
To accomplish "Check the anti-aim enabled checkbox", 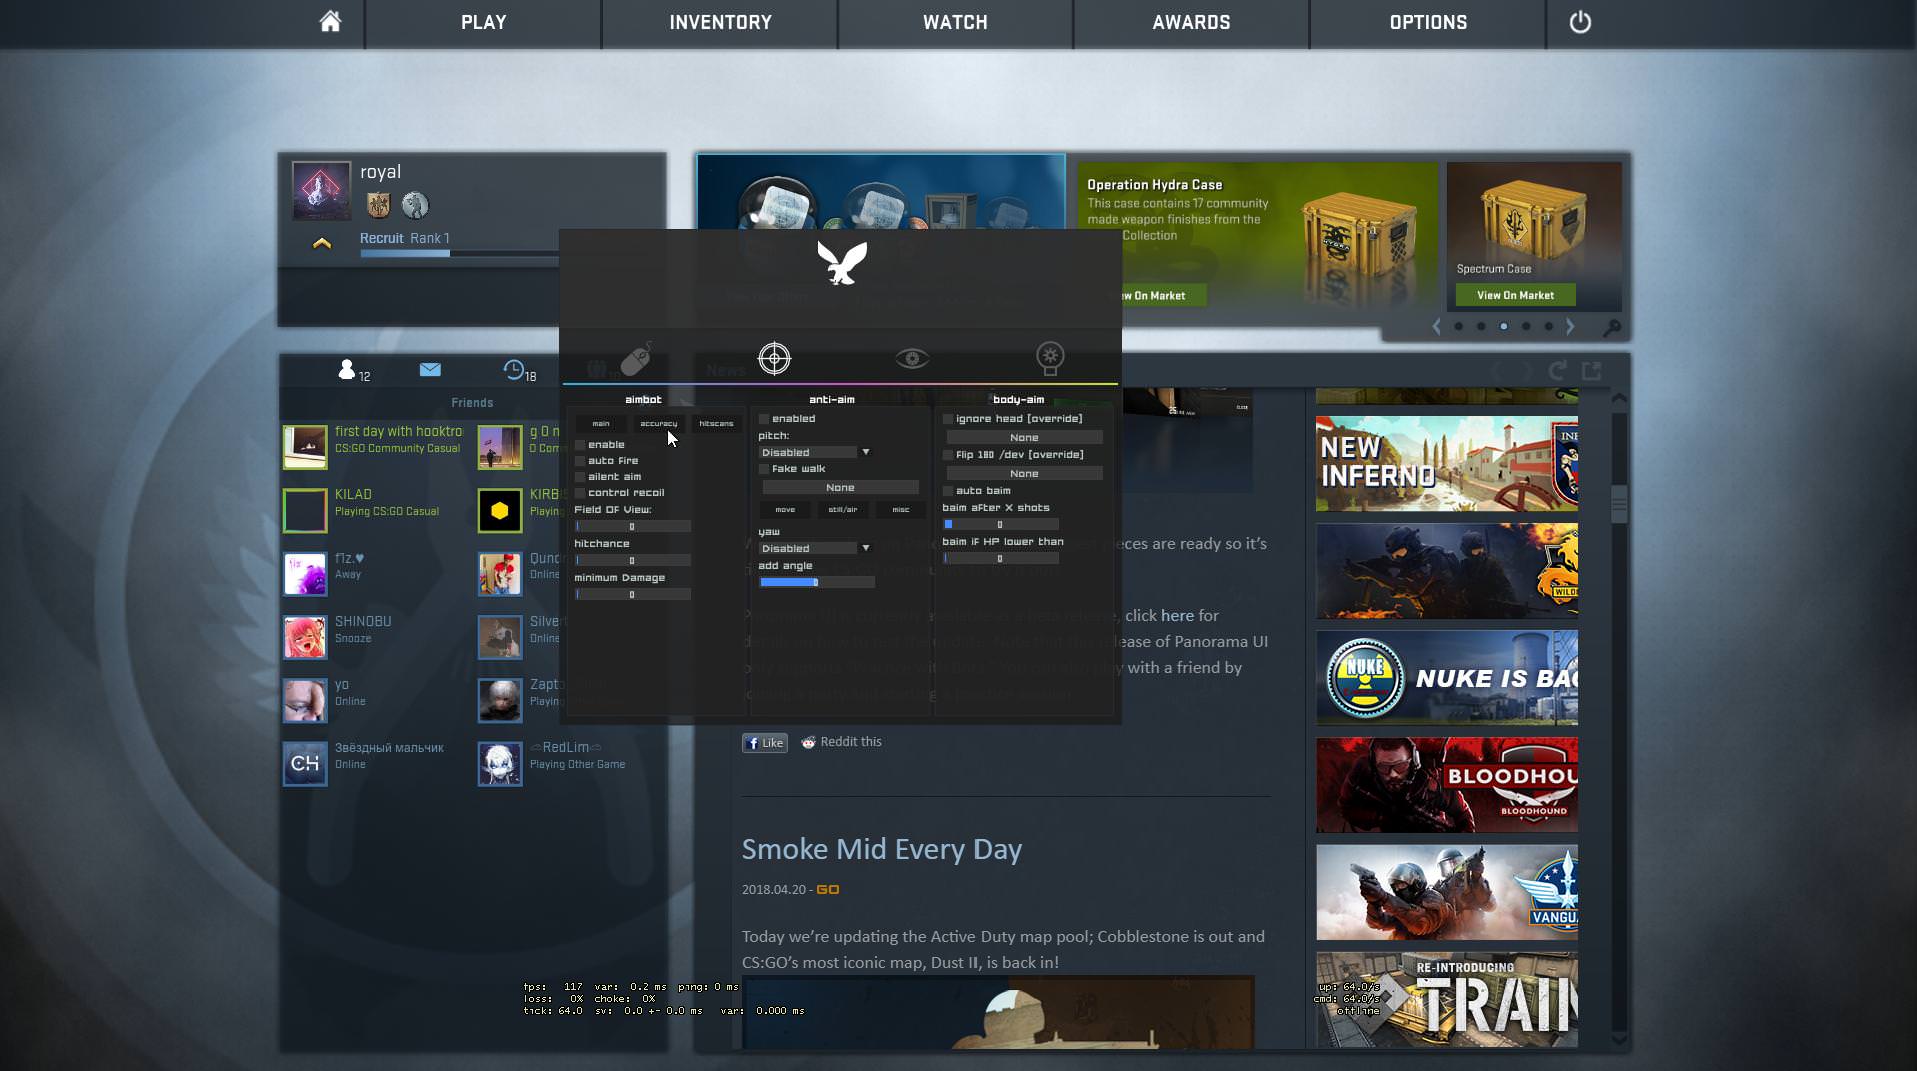I will tap(764, 419).
